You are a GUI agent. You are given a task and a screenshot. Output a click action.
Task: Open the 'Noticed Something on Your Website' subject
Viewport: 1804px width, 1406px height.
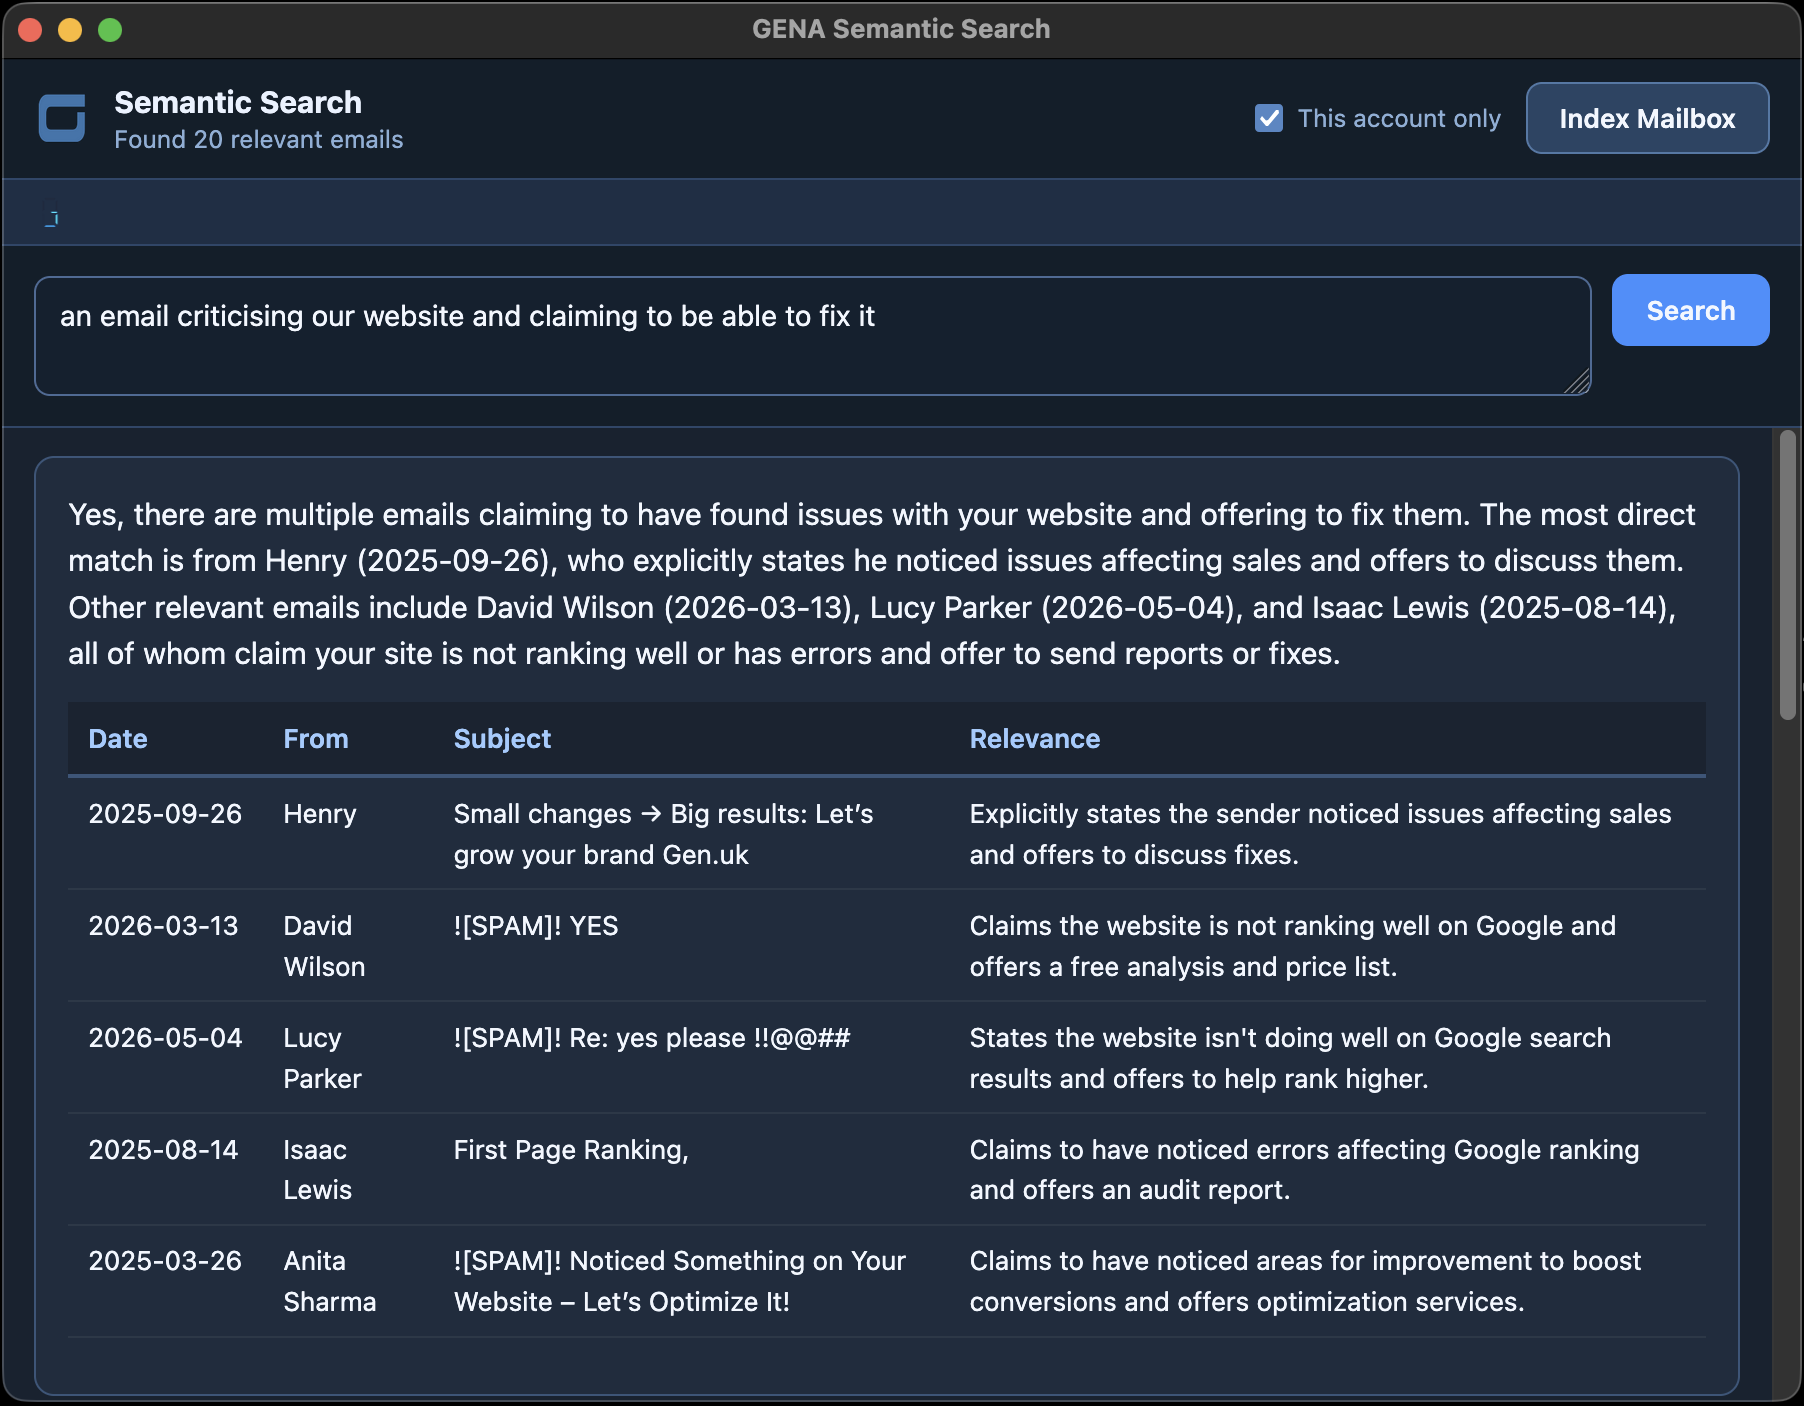click(x=680, y=1281)
